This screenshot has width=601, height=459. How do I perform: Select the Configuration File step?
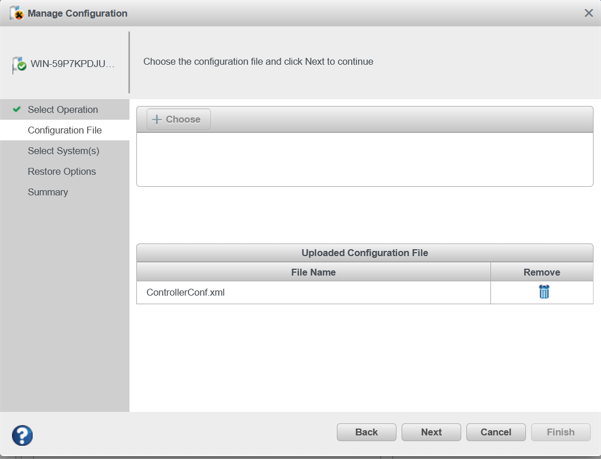[x=64, y=130]
